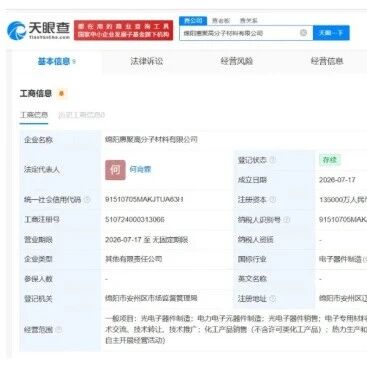The height and width of the screenshot is (367, 367).
Task: Open help icon next to 注册资本
Action: click(x=272, y=200)
